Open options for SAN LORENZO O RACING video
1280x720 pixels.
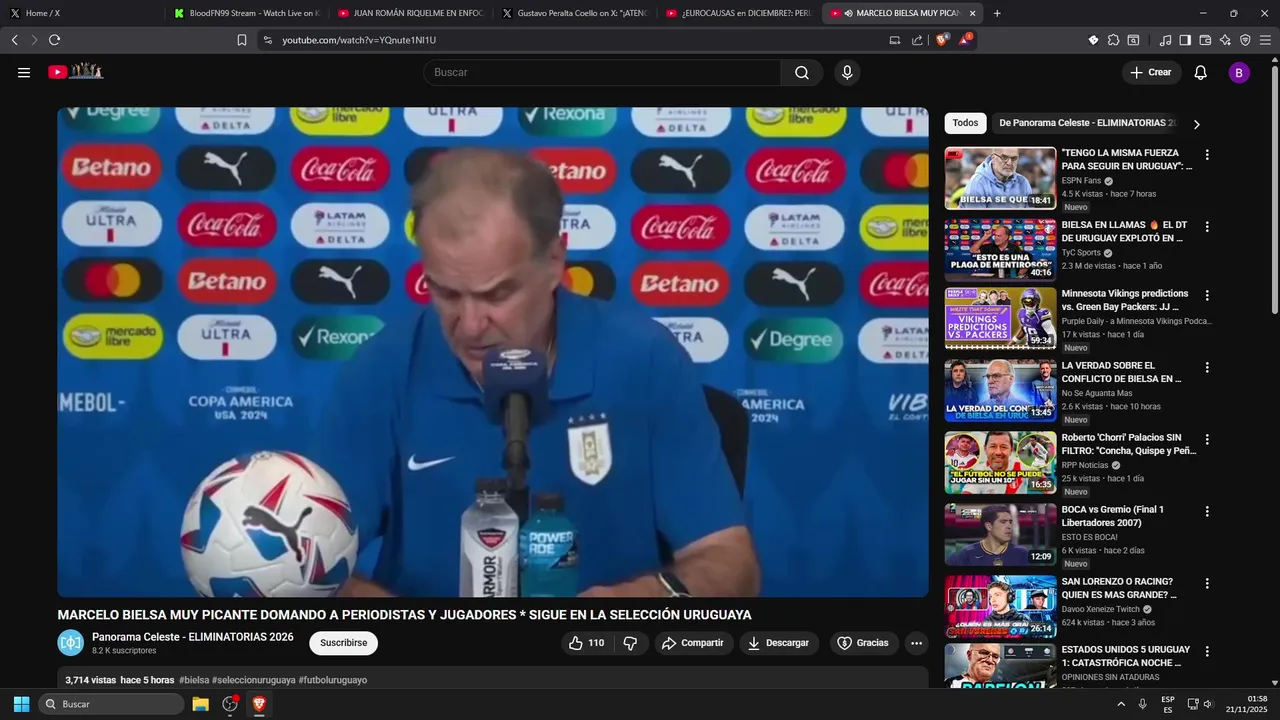[1207, 583]
